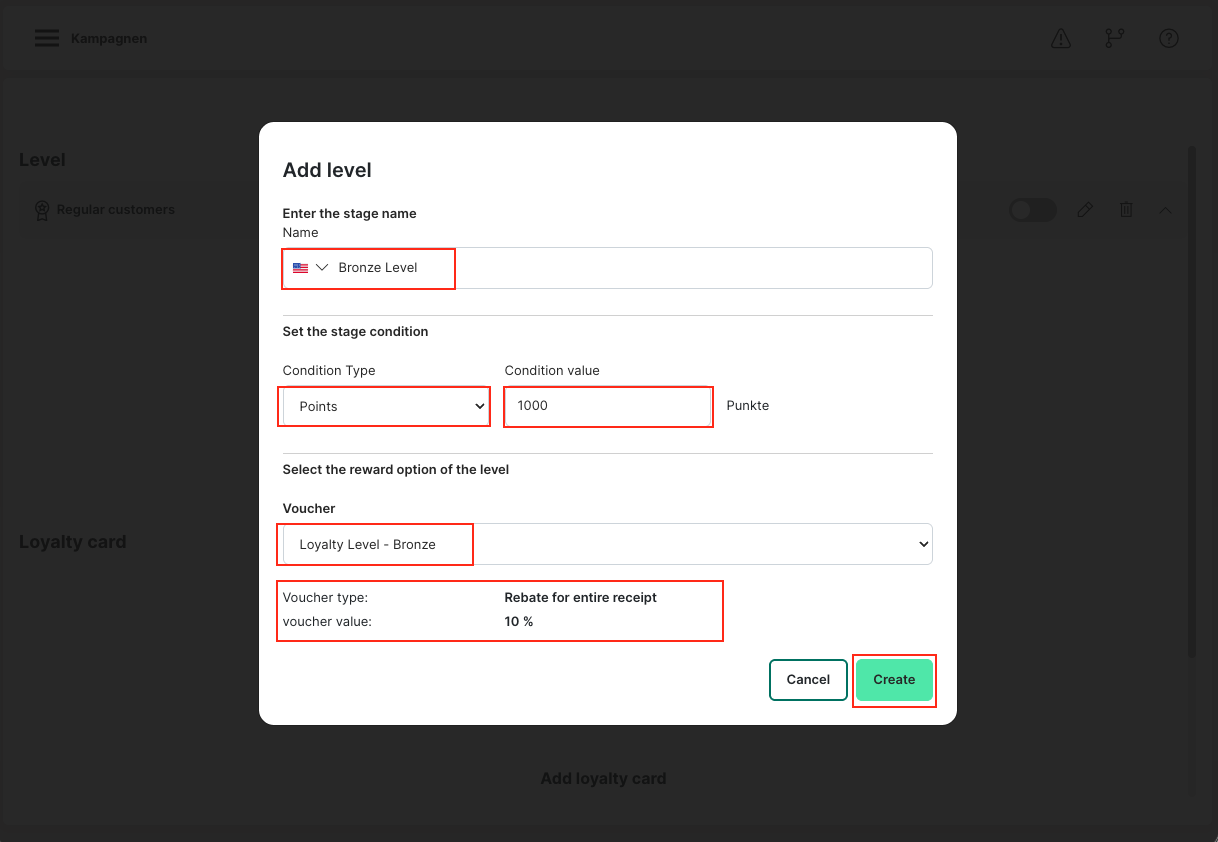The image size is (1218, 842).
Task: Click the Kampagnen page title
Action: coord(109,39)
